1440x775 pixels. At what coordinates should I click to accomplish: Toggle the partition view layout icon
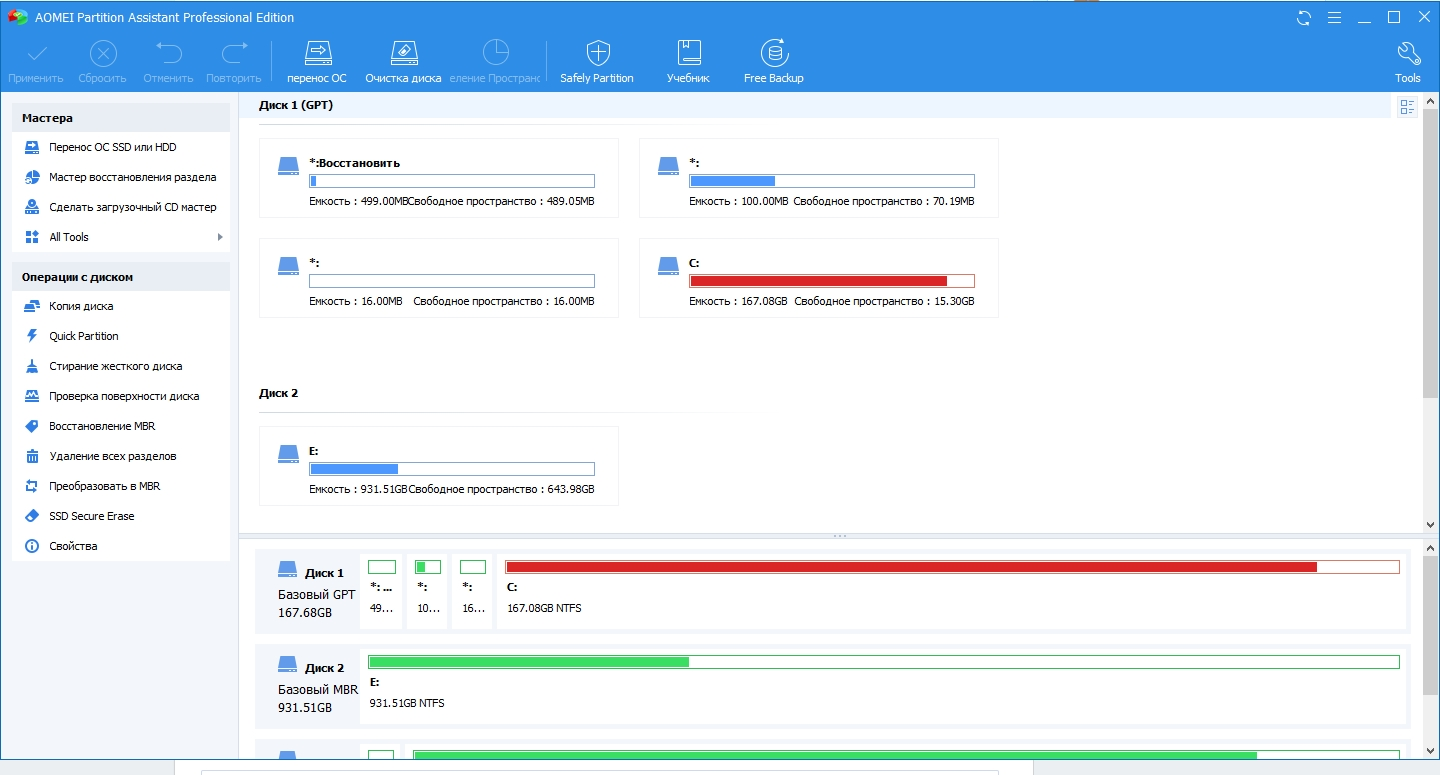point(1407,107)
